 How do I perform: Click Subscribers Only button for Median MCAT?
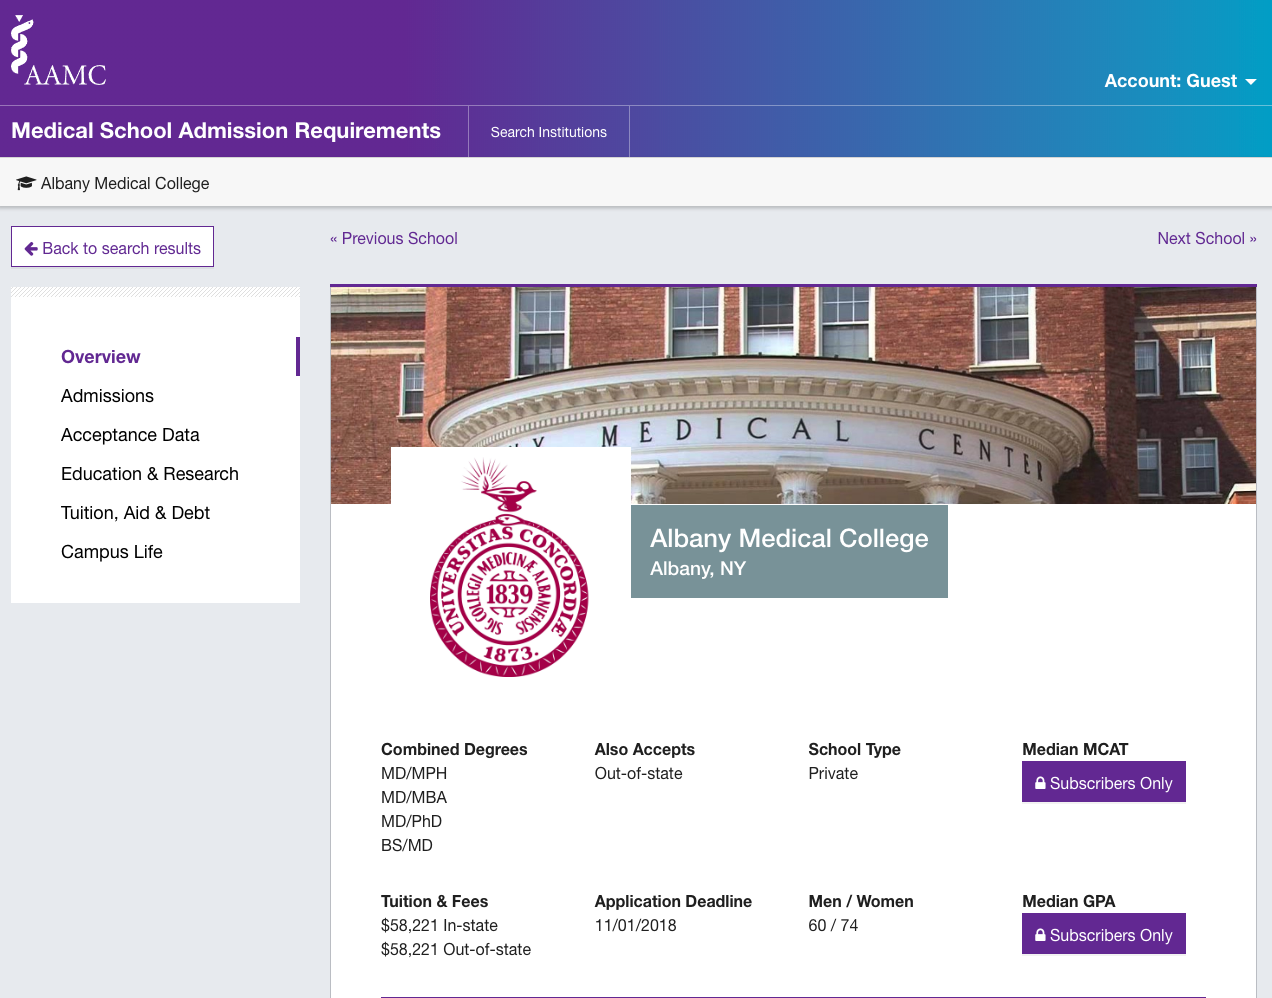click(1104, 782)
